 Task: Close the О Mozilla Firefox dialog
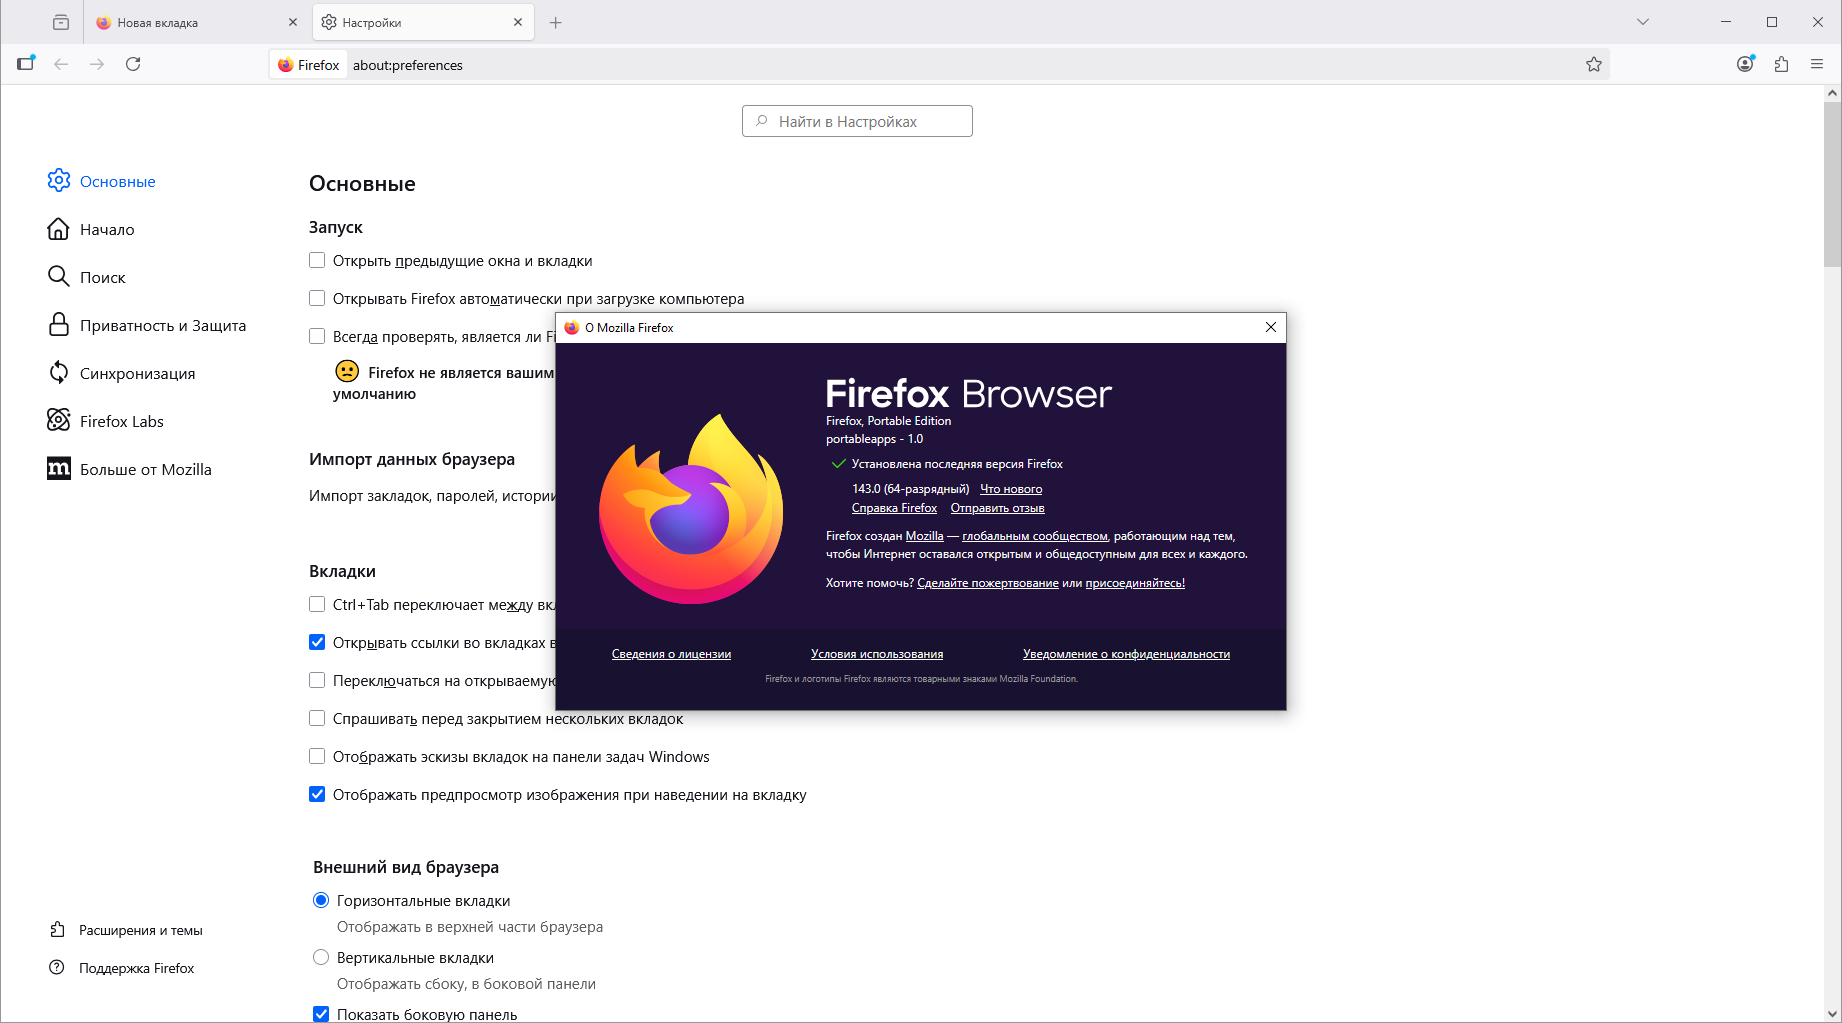click(1270, 327)
